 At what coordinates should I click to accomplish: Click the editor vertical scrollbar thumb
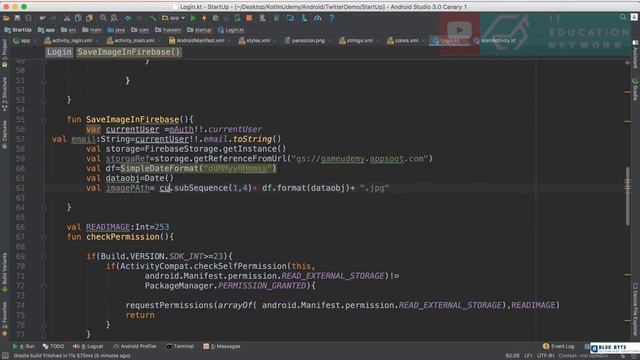pyautogui.click(x=627, y=196)
